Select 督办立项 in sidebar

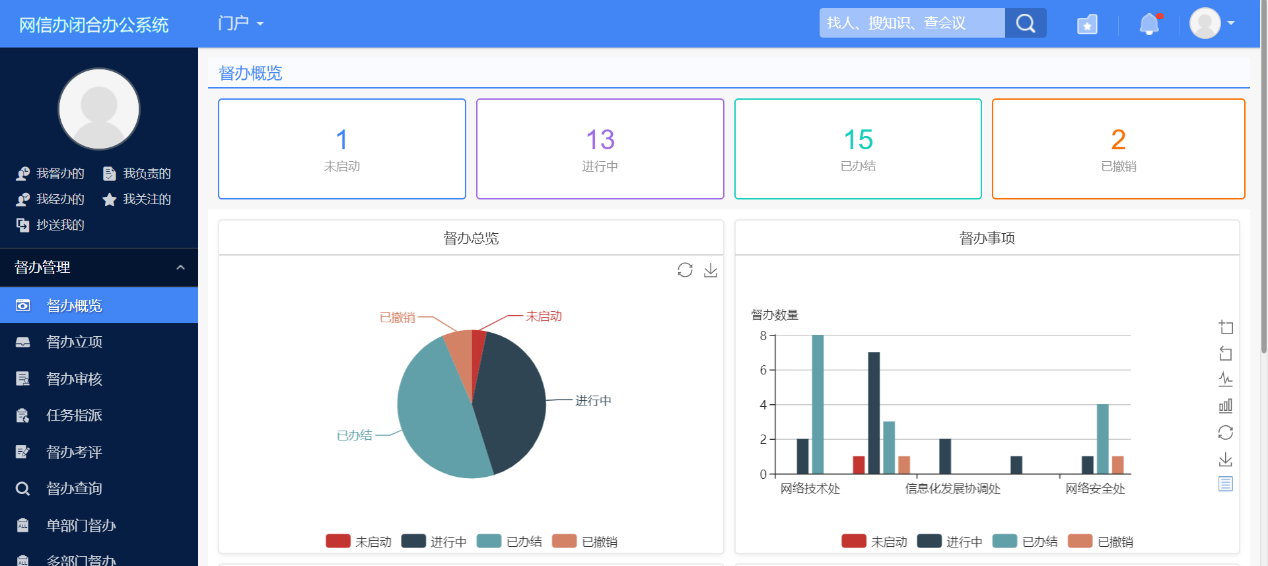tap(99, 342)
